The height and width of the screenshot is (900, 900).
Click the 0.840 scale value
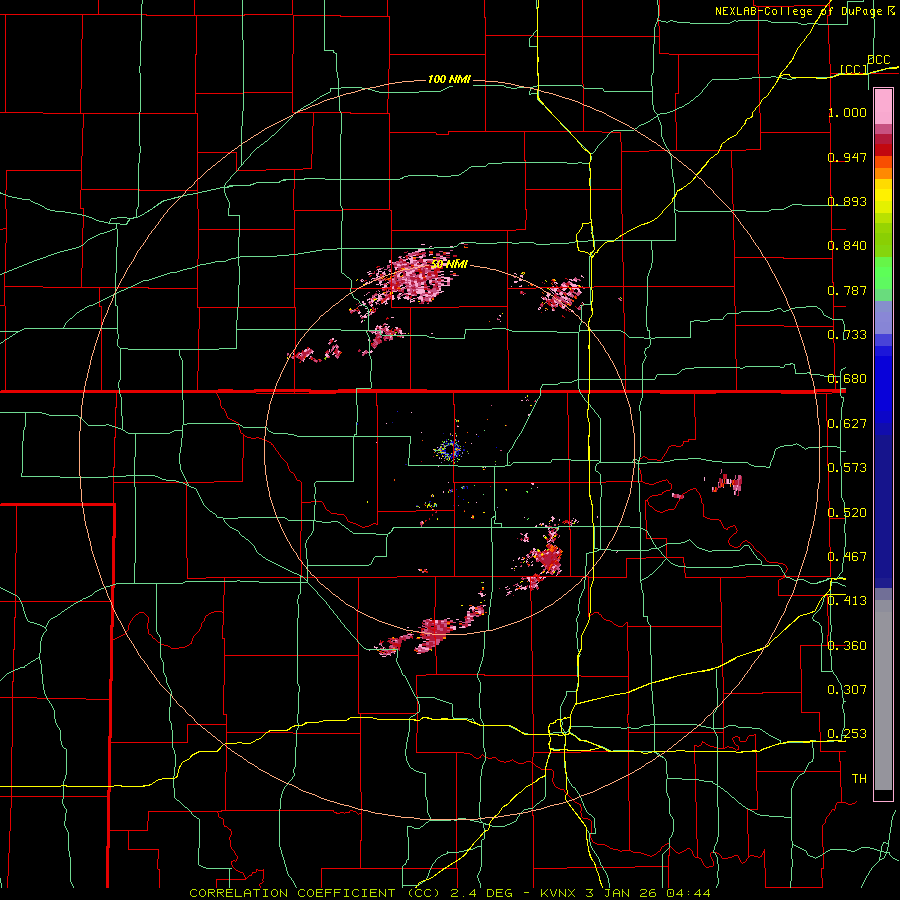tap(847, 246)
